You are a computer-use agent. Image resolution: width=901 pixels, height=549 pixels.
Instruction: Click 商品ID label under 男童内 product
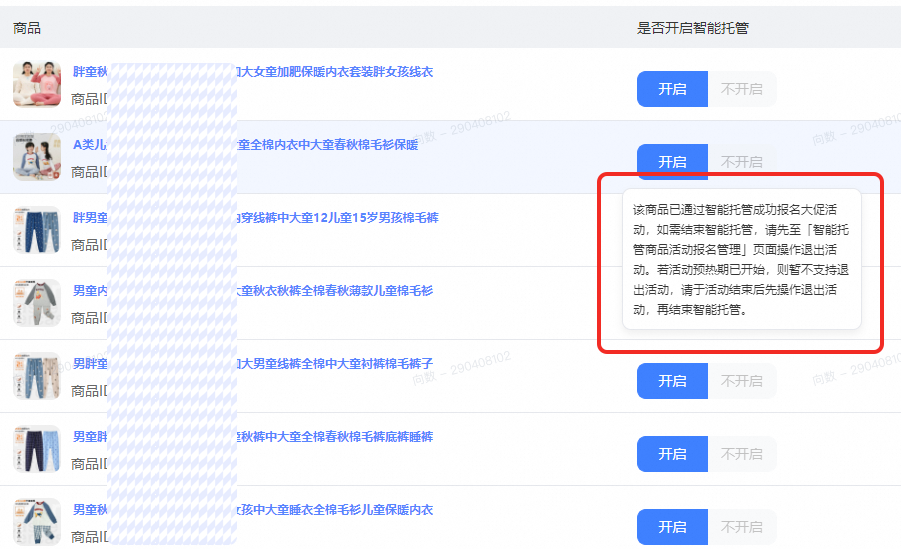click(x=89, y=318)
